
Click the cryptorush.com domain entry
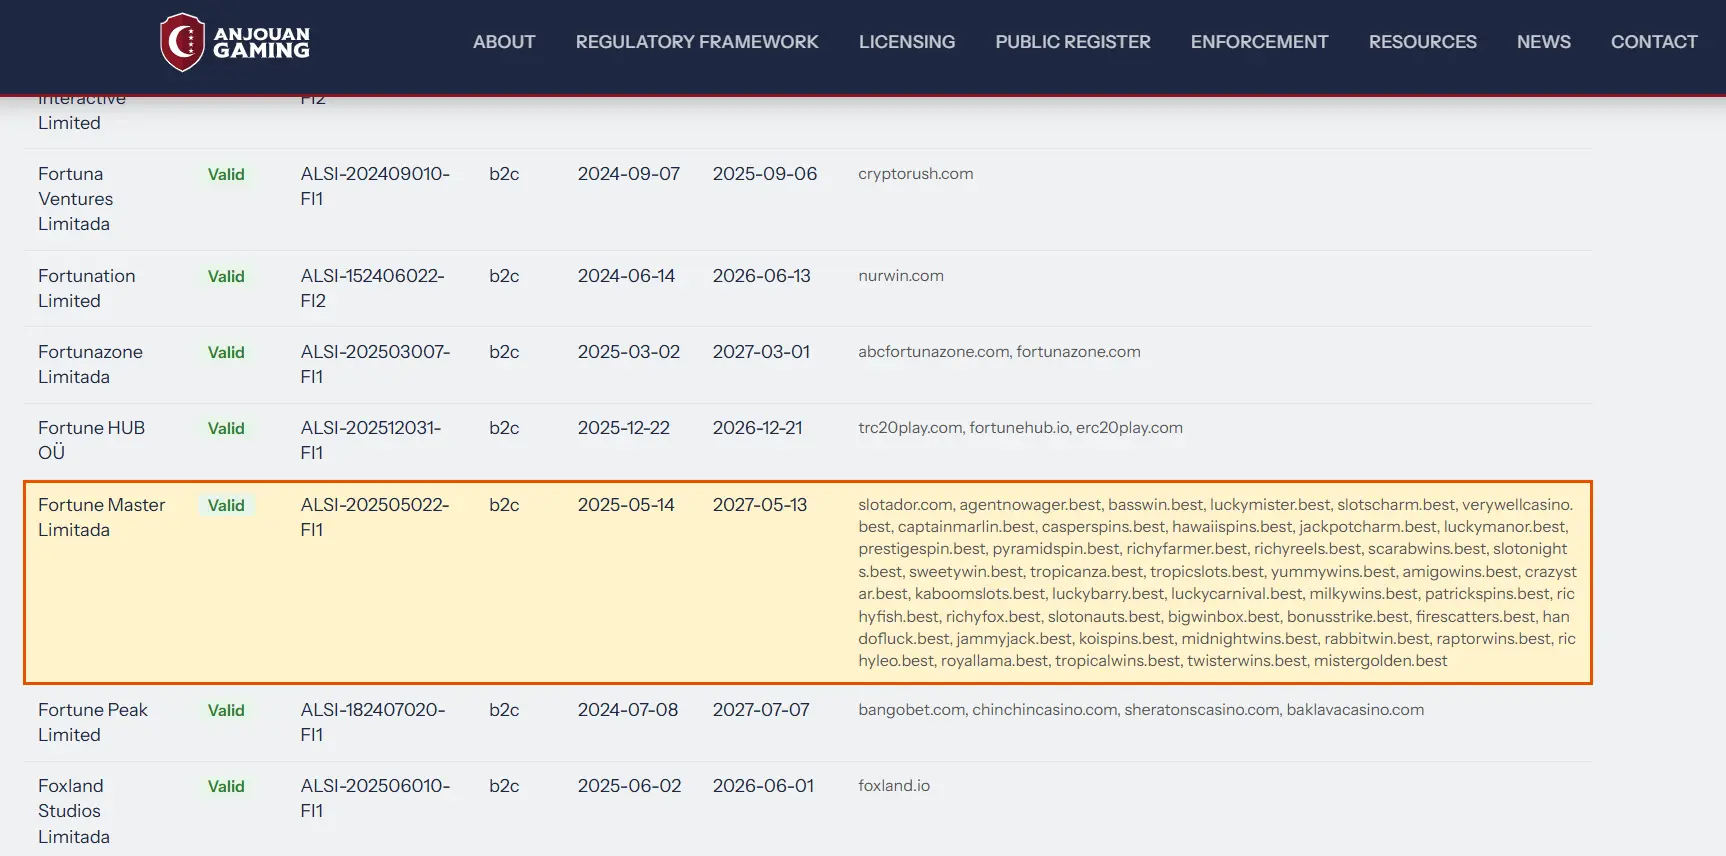pyautogui.click(x=915, y=174)
